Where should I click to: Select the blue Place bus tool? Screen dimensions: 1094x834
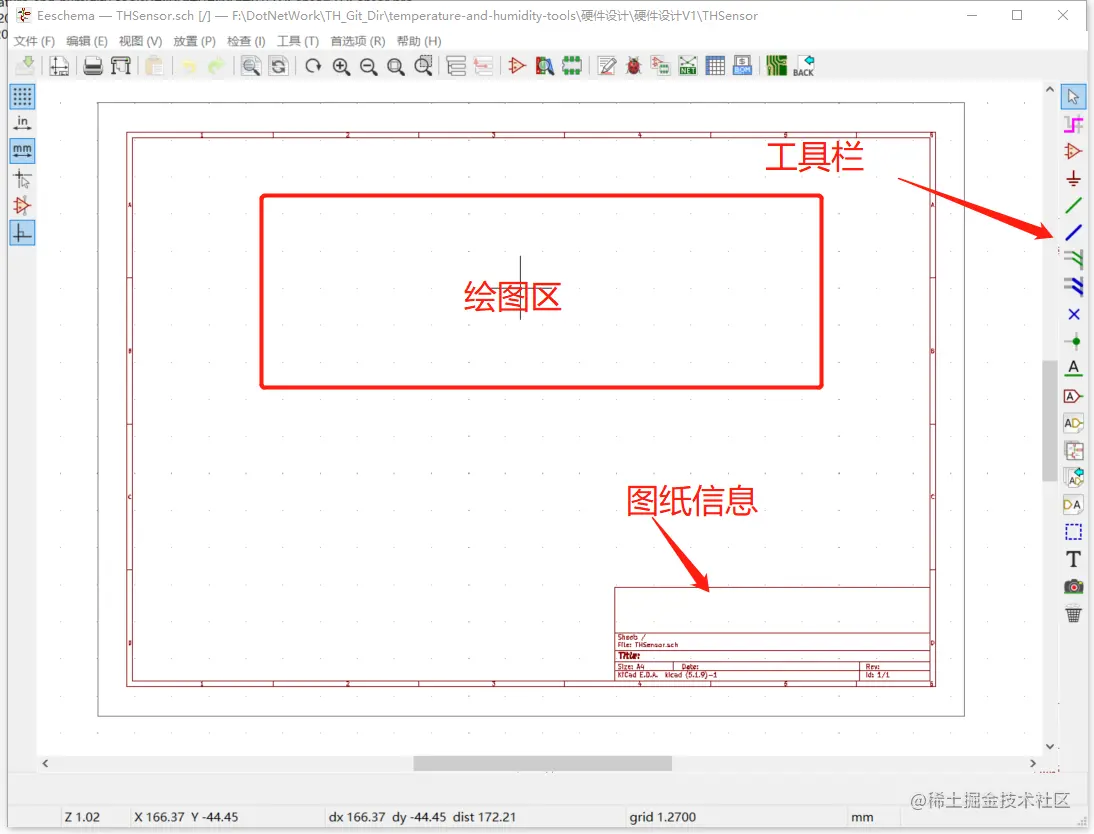[1073, 233]
